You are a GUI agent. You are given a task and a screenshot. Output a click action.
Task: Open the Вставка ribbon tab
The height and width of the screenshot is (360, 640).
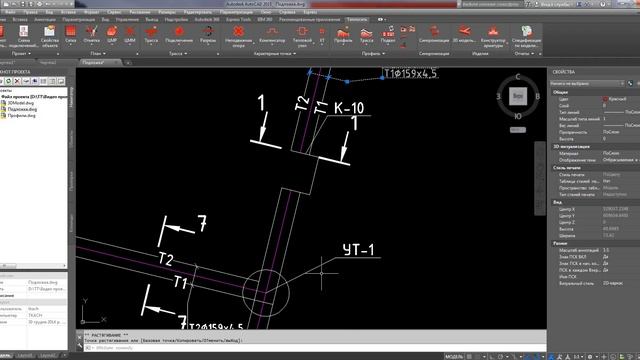[20, 19]
